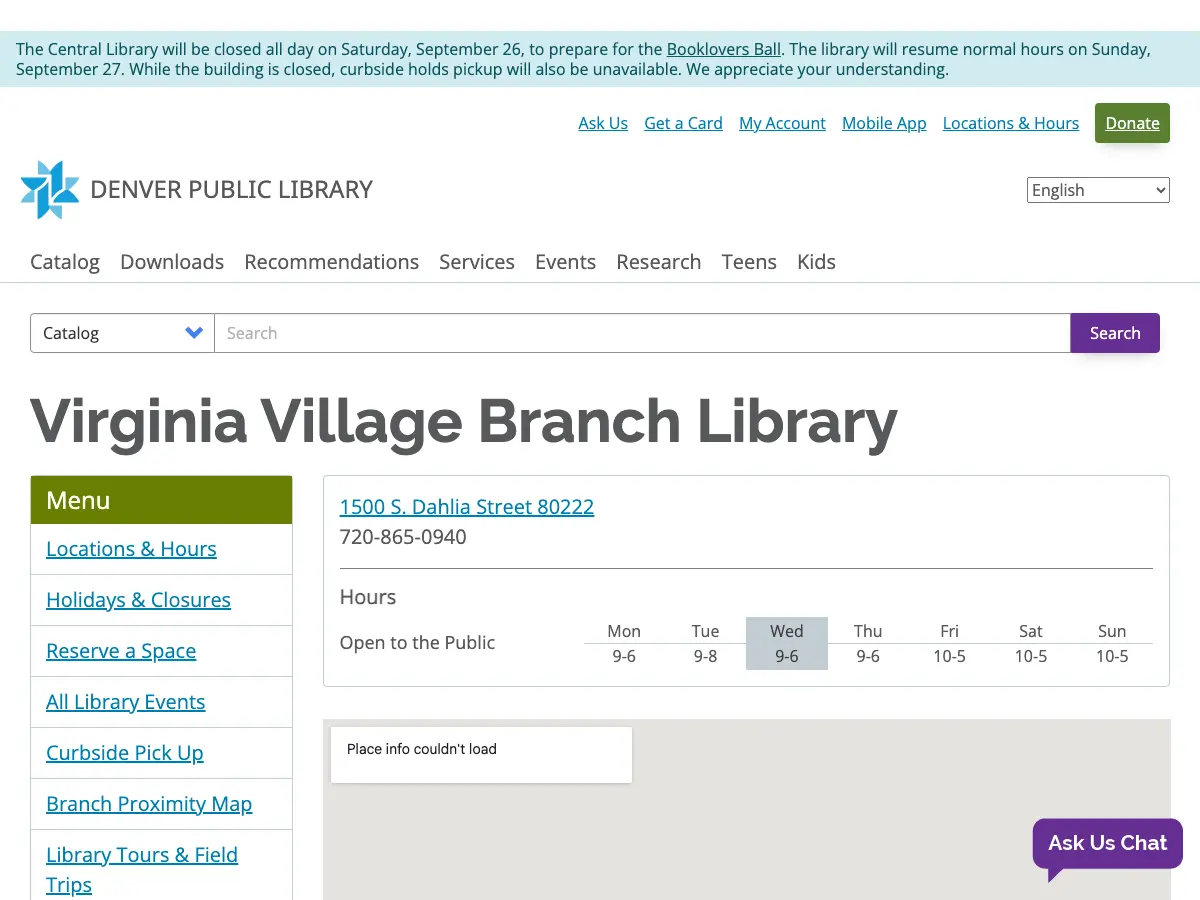Screen dimensions: 1200x900
Task: Click the green Donate button
Action: pyautogui.click(x=1132, y=123)
